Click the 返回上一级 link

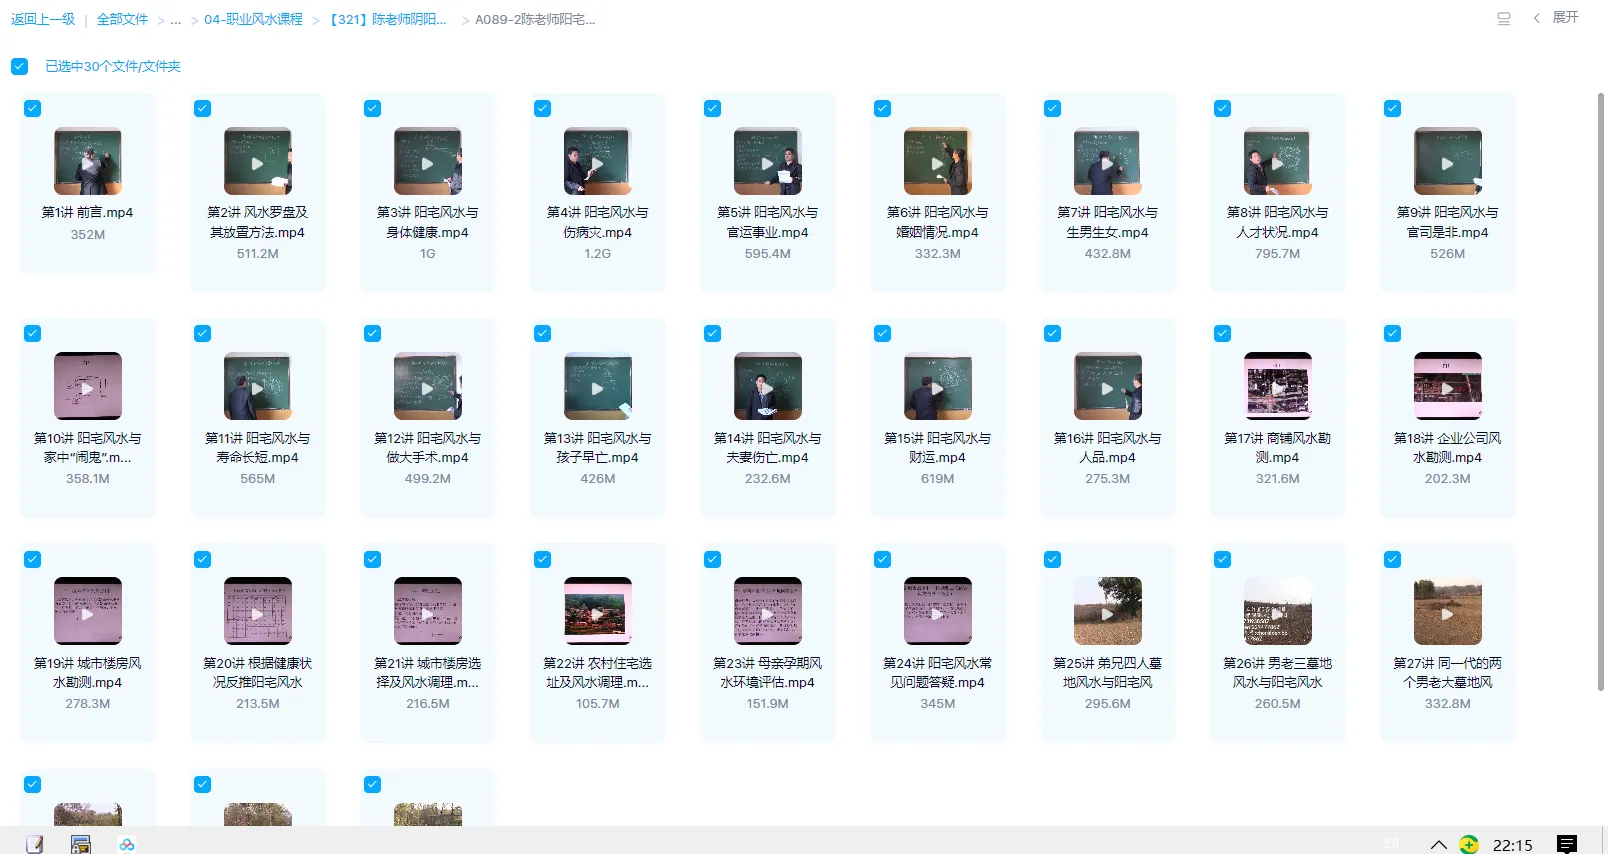(43, 19)
